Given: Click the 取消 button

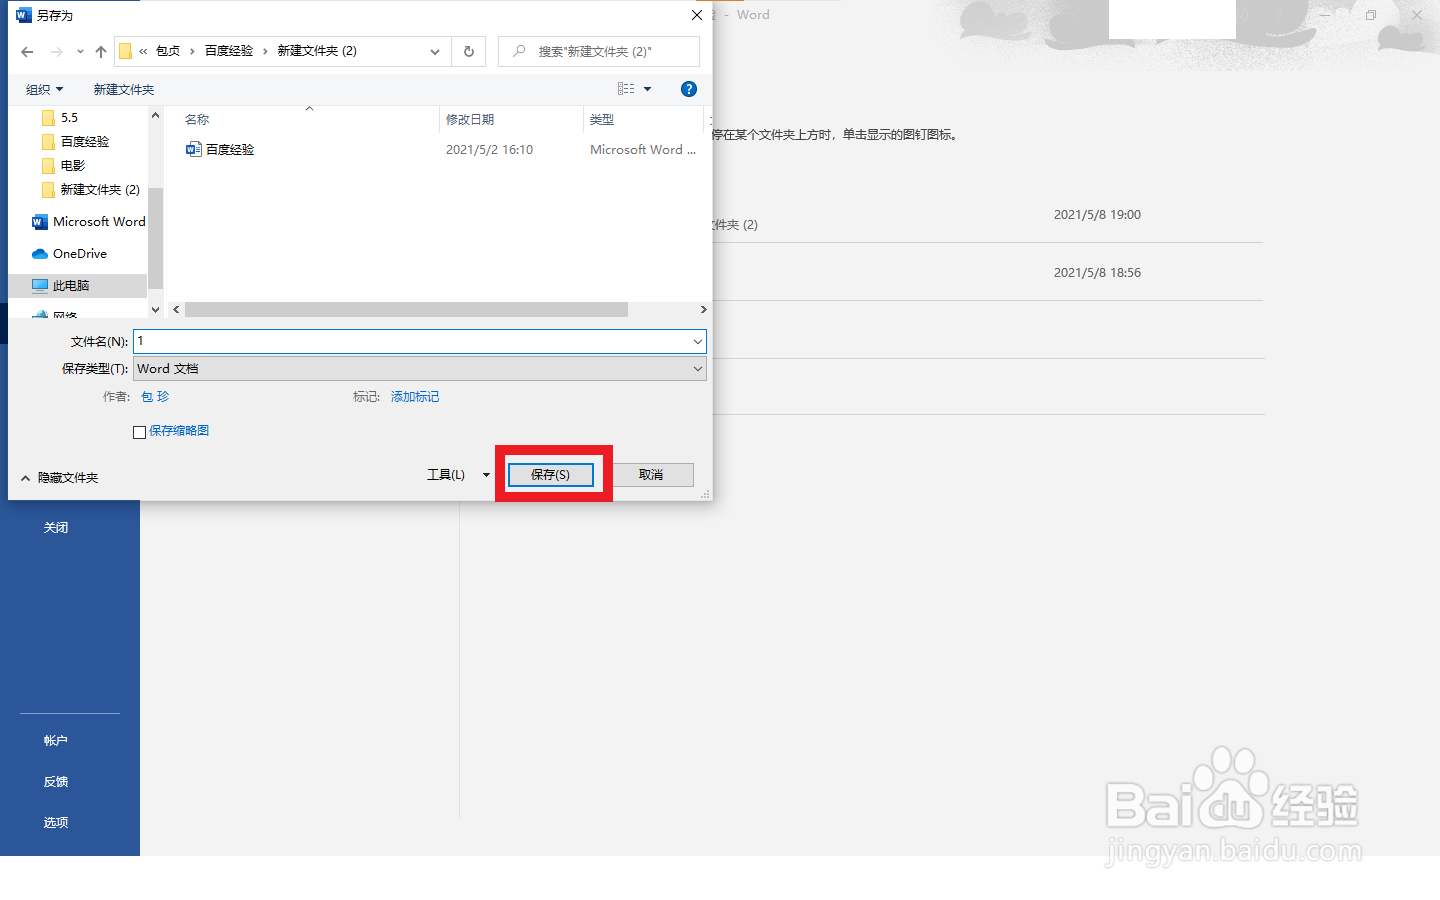Looking at the screenshot, I should (651, 475).
